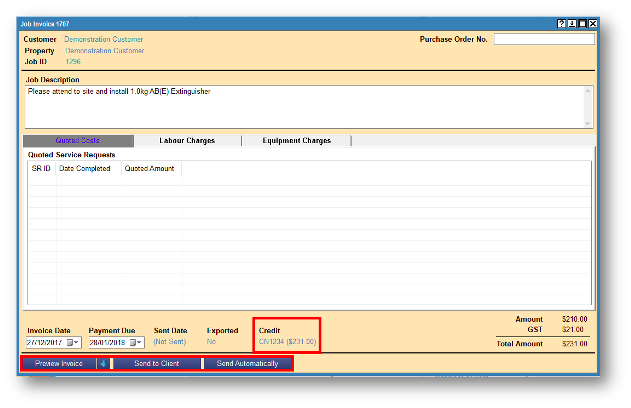The height and width of the screenshot is (408, 631).
Task: Click the Amount value $210.00
Action: coord(575,319)
